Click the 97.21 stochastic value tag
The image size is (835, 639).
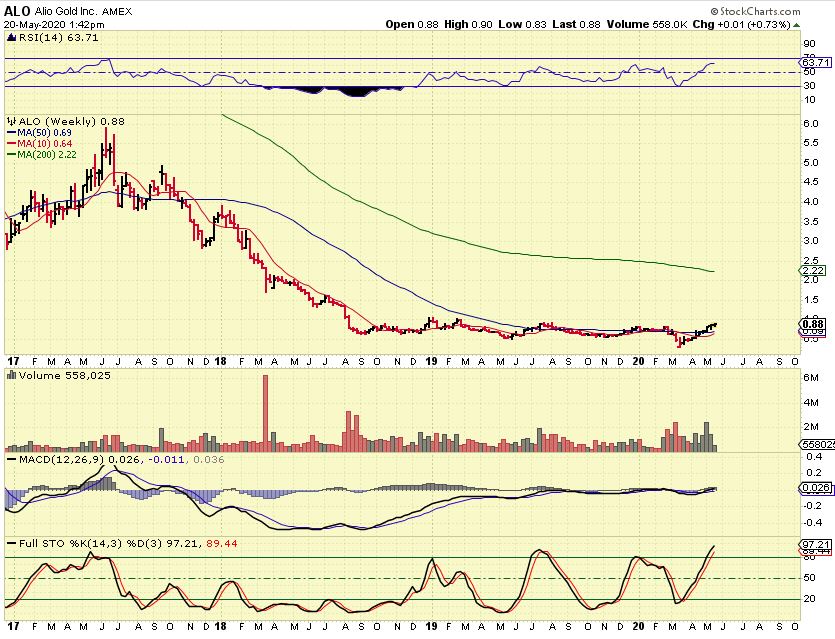click(x=816, y=544)
